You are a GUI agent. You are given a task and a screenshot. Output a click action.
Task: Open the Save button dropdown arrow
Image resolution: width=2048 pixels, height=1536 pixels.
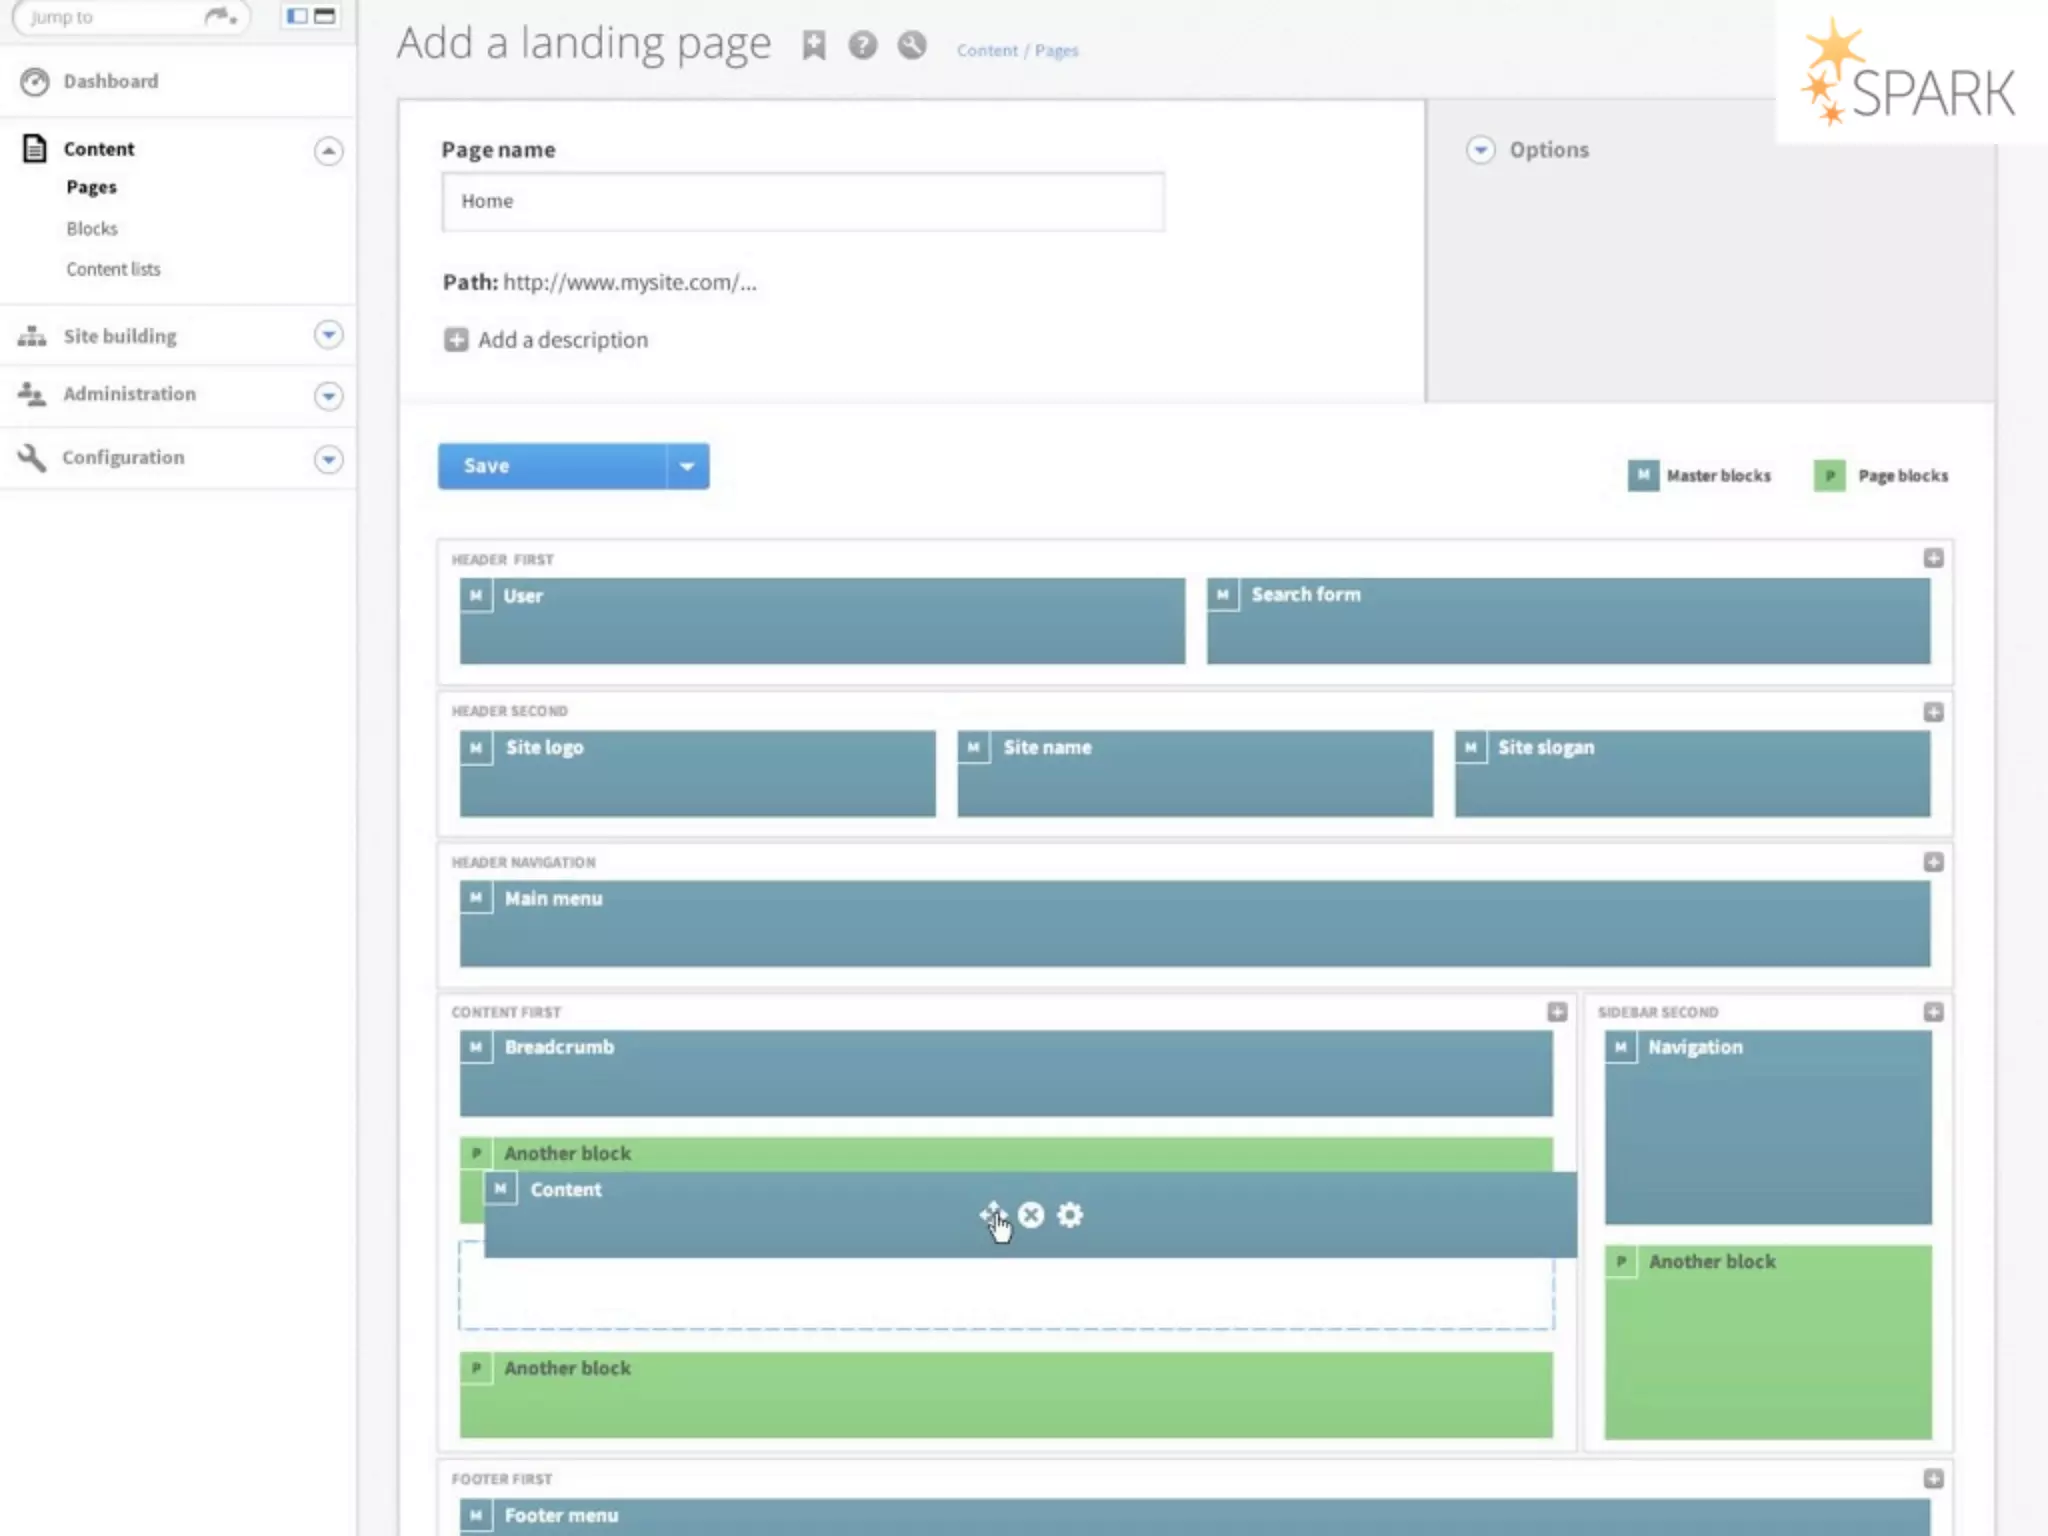pyautogui.click(x=687, y=466)
